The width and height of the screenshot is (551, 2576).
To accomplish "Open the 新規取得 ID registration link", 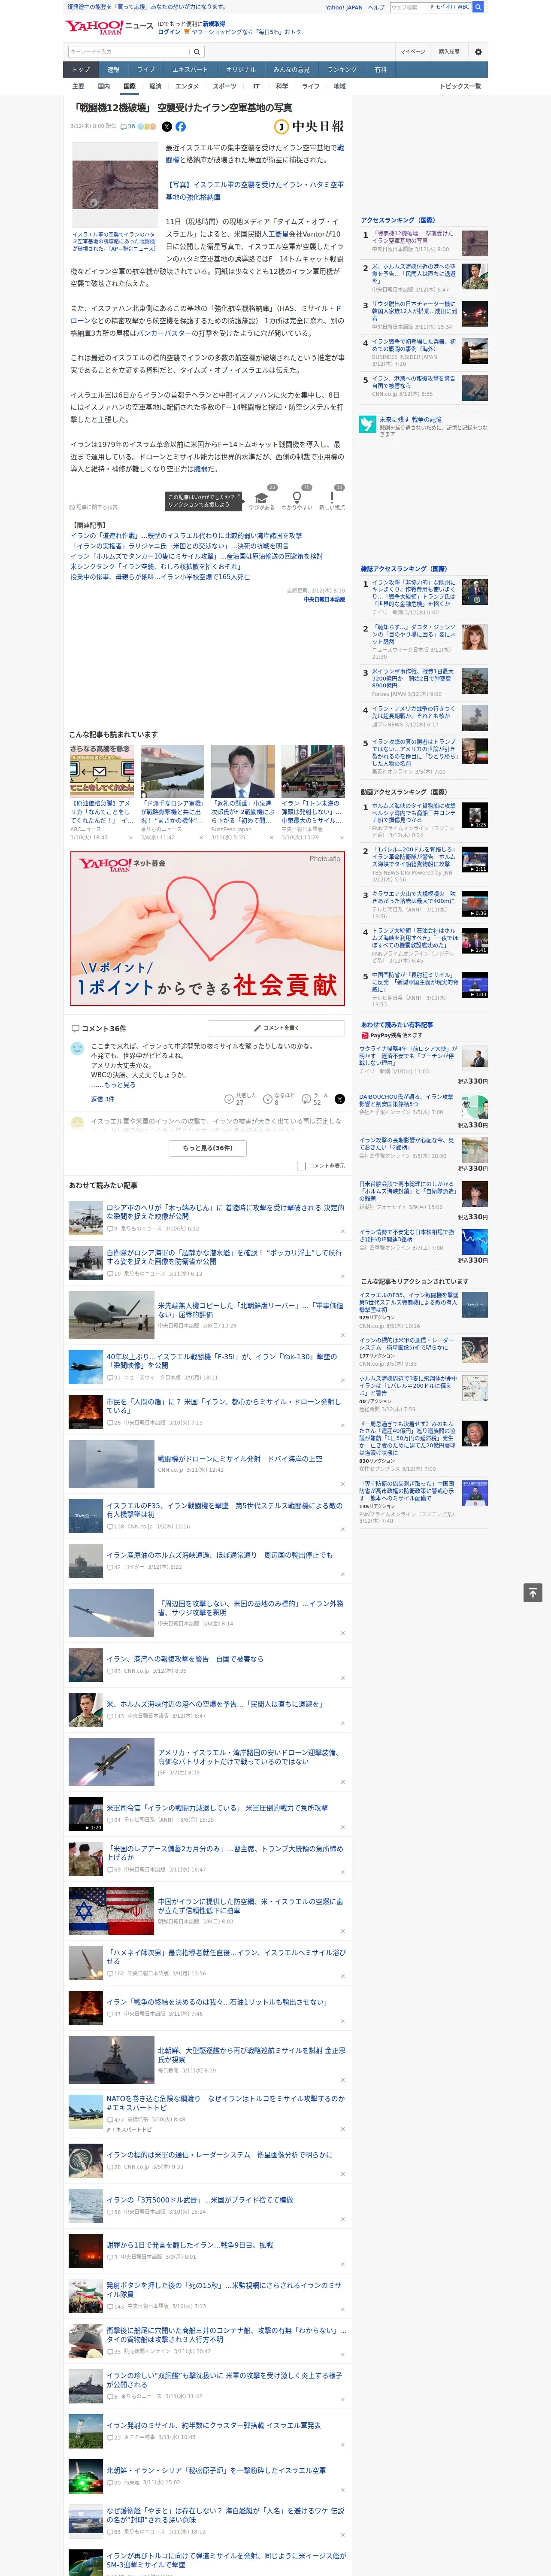I will 214,23.
